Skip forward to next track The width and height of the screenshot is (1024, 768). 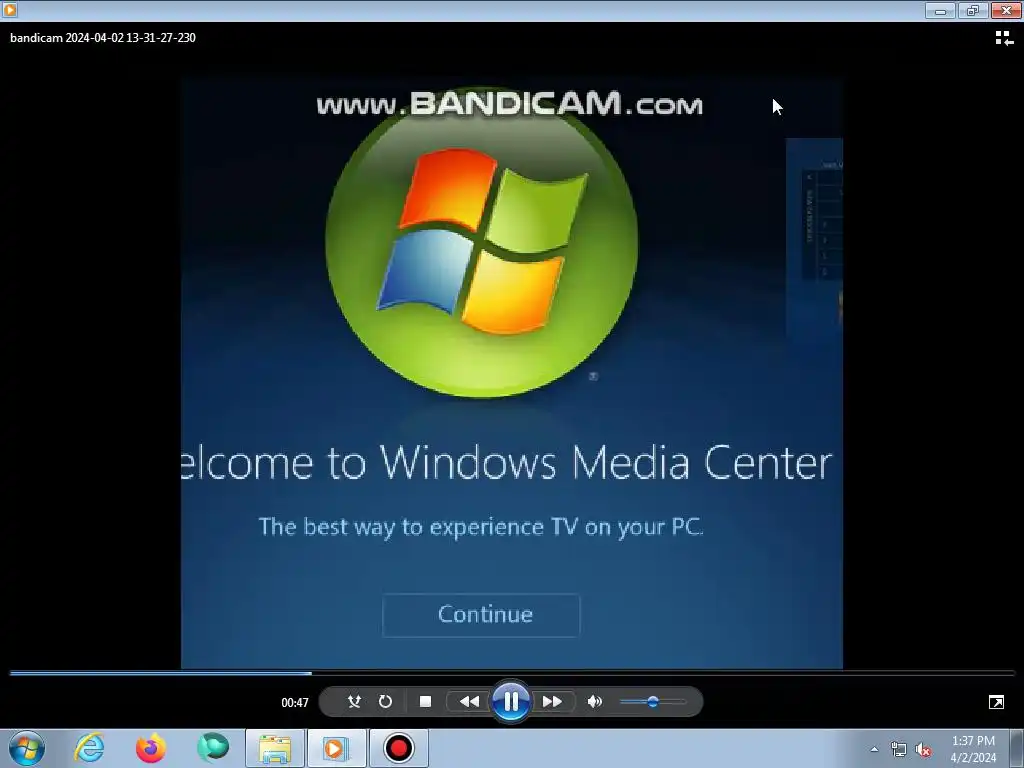(552, 702)
